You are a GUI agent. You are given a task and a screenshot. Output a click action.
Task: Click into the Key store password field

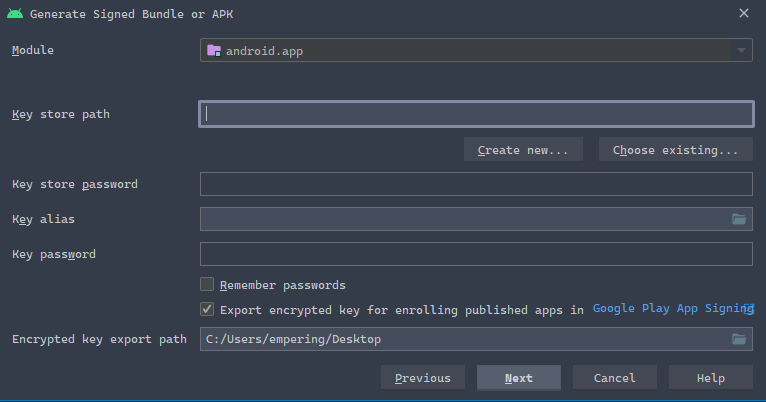476,184
